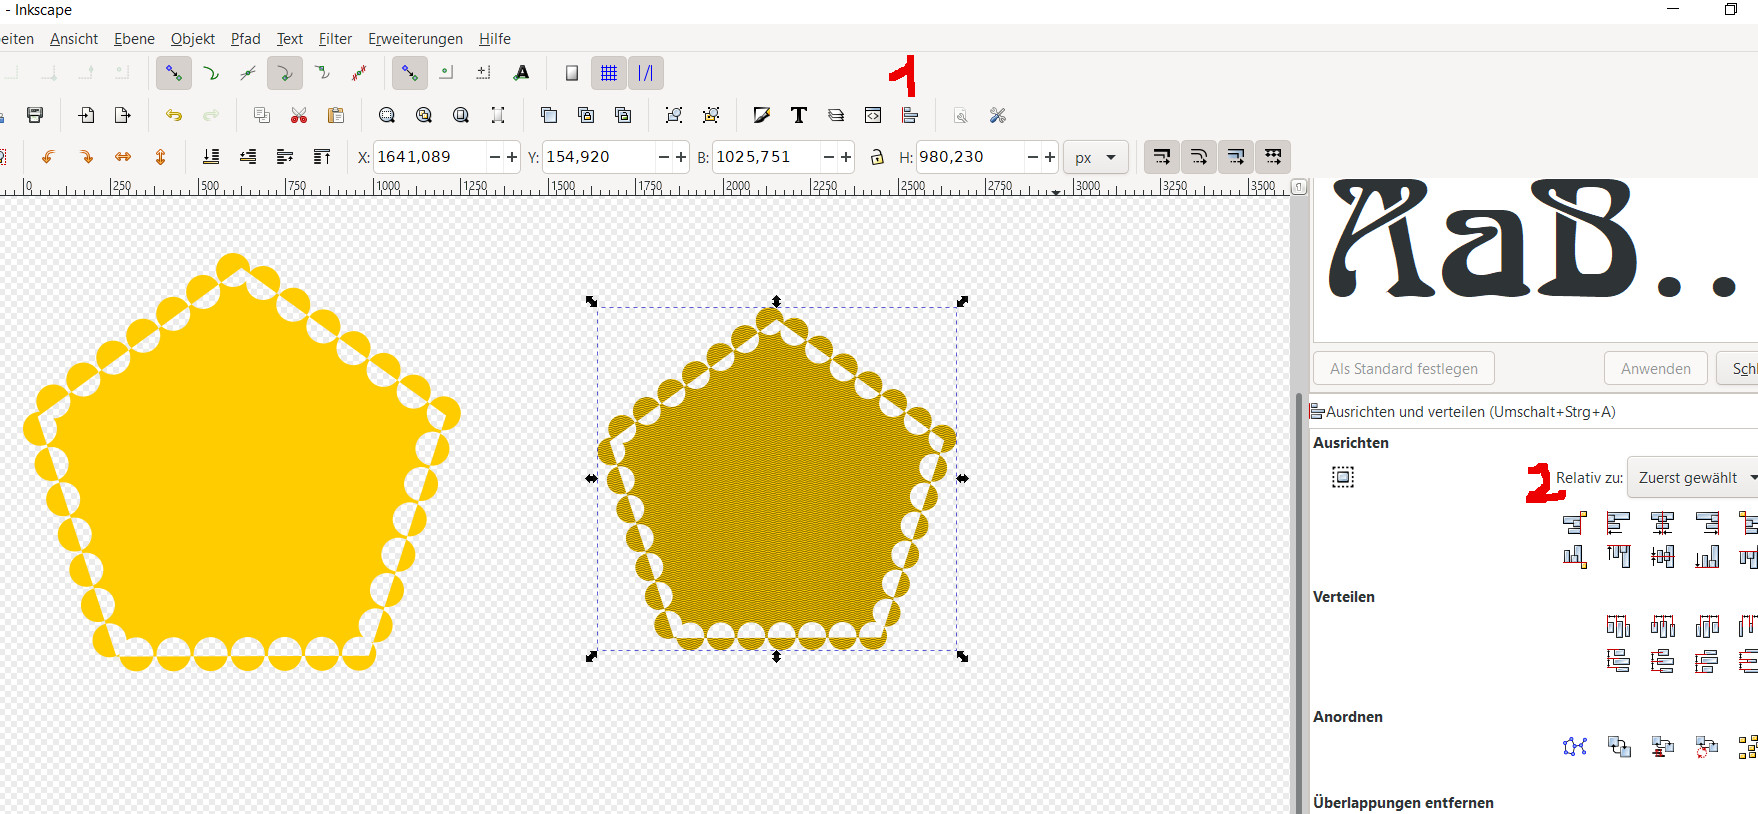This screenshot has height=814, width=1758.
Task: Toggle snap to guide lines
Action: [646, 73]
